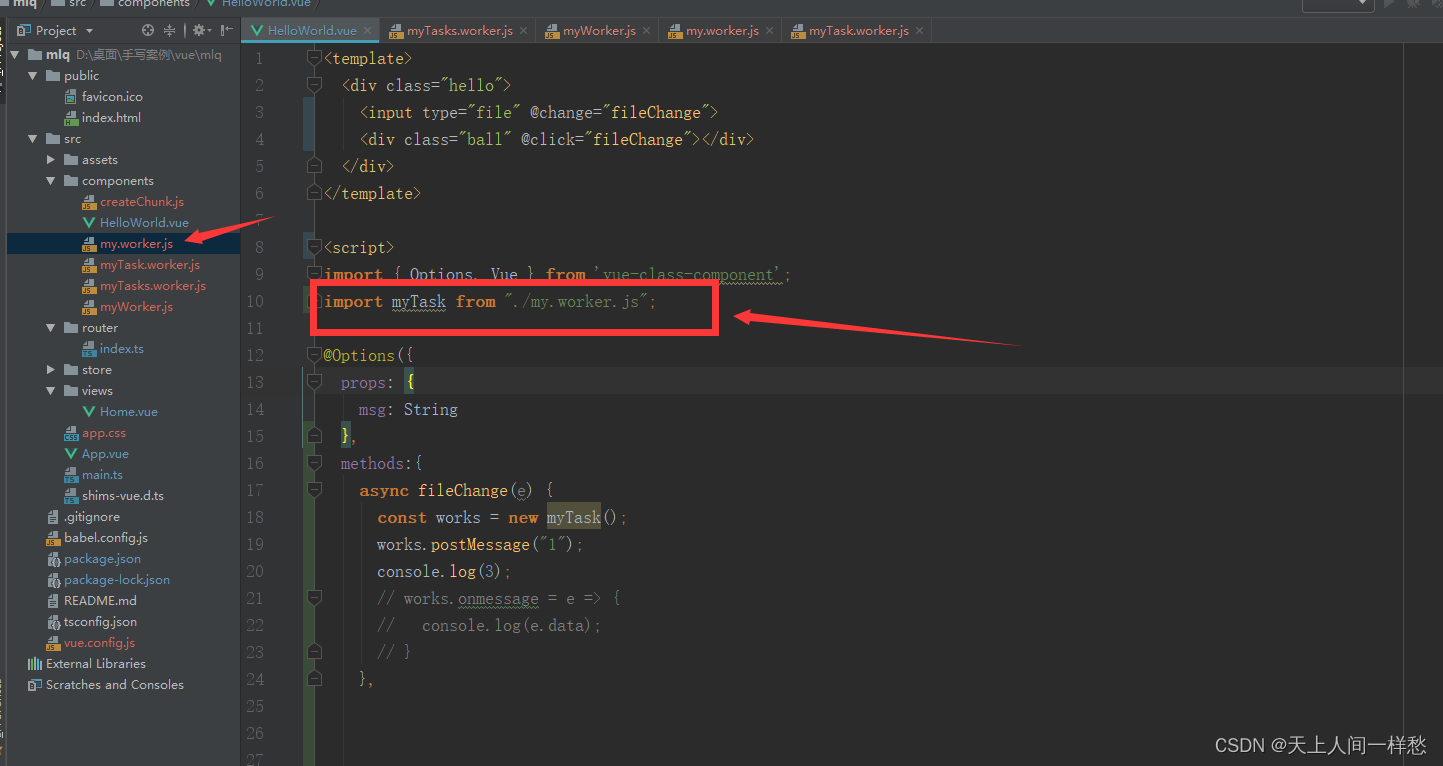
Task: Select index.ts under router
Action: (x=112, y=349)
